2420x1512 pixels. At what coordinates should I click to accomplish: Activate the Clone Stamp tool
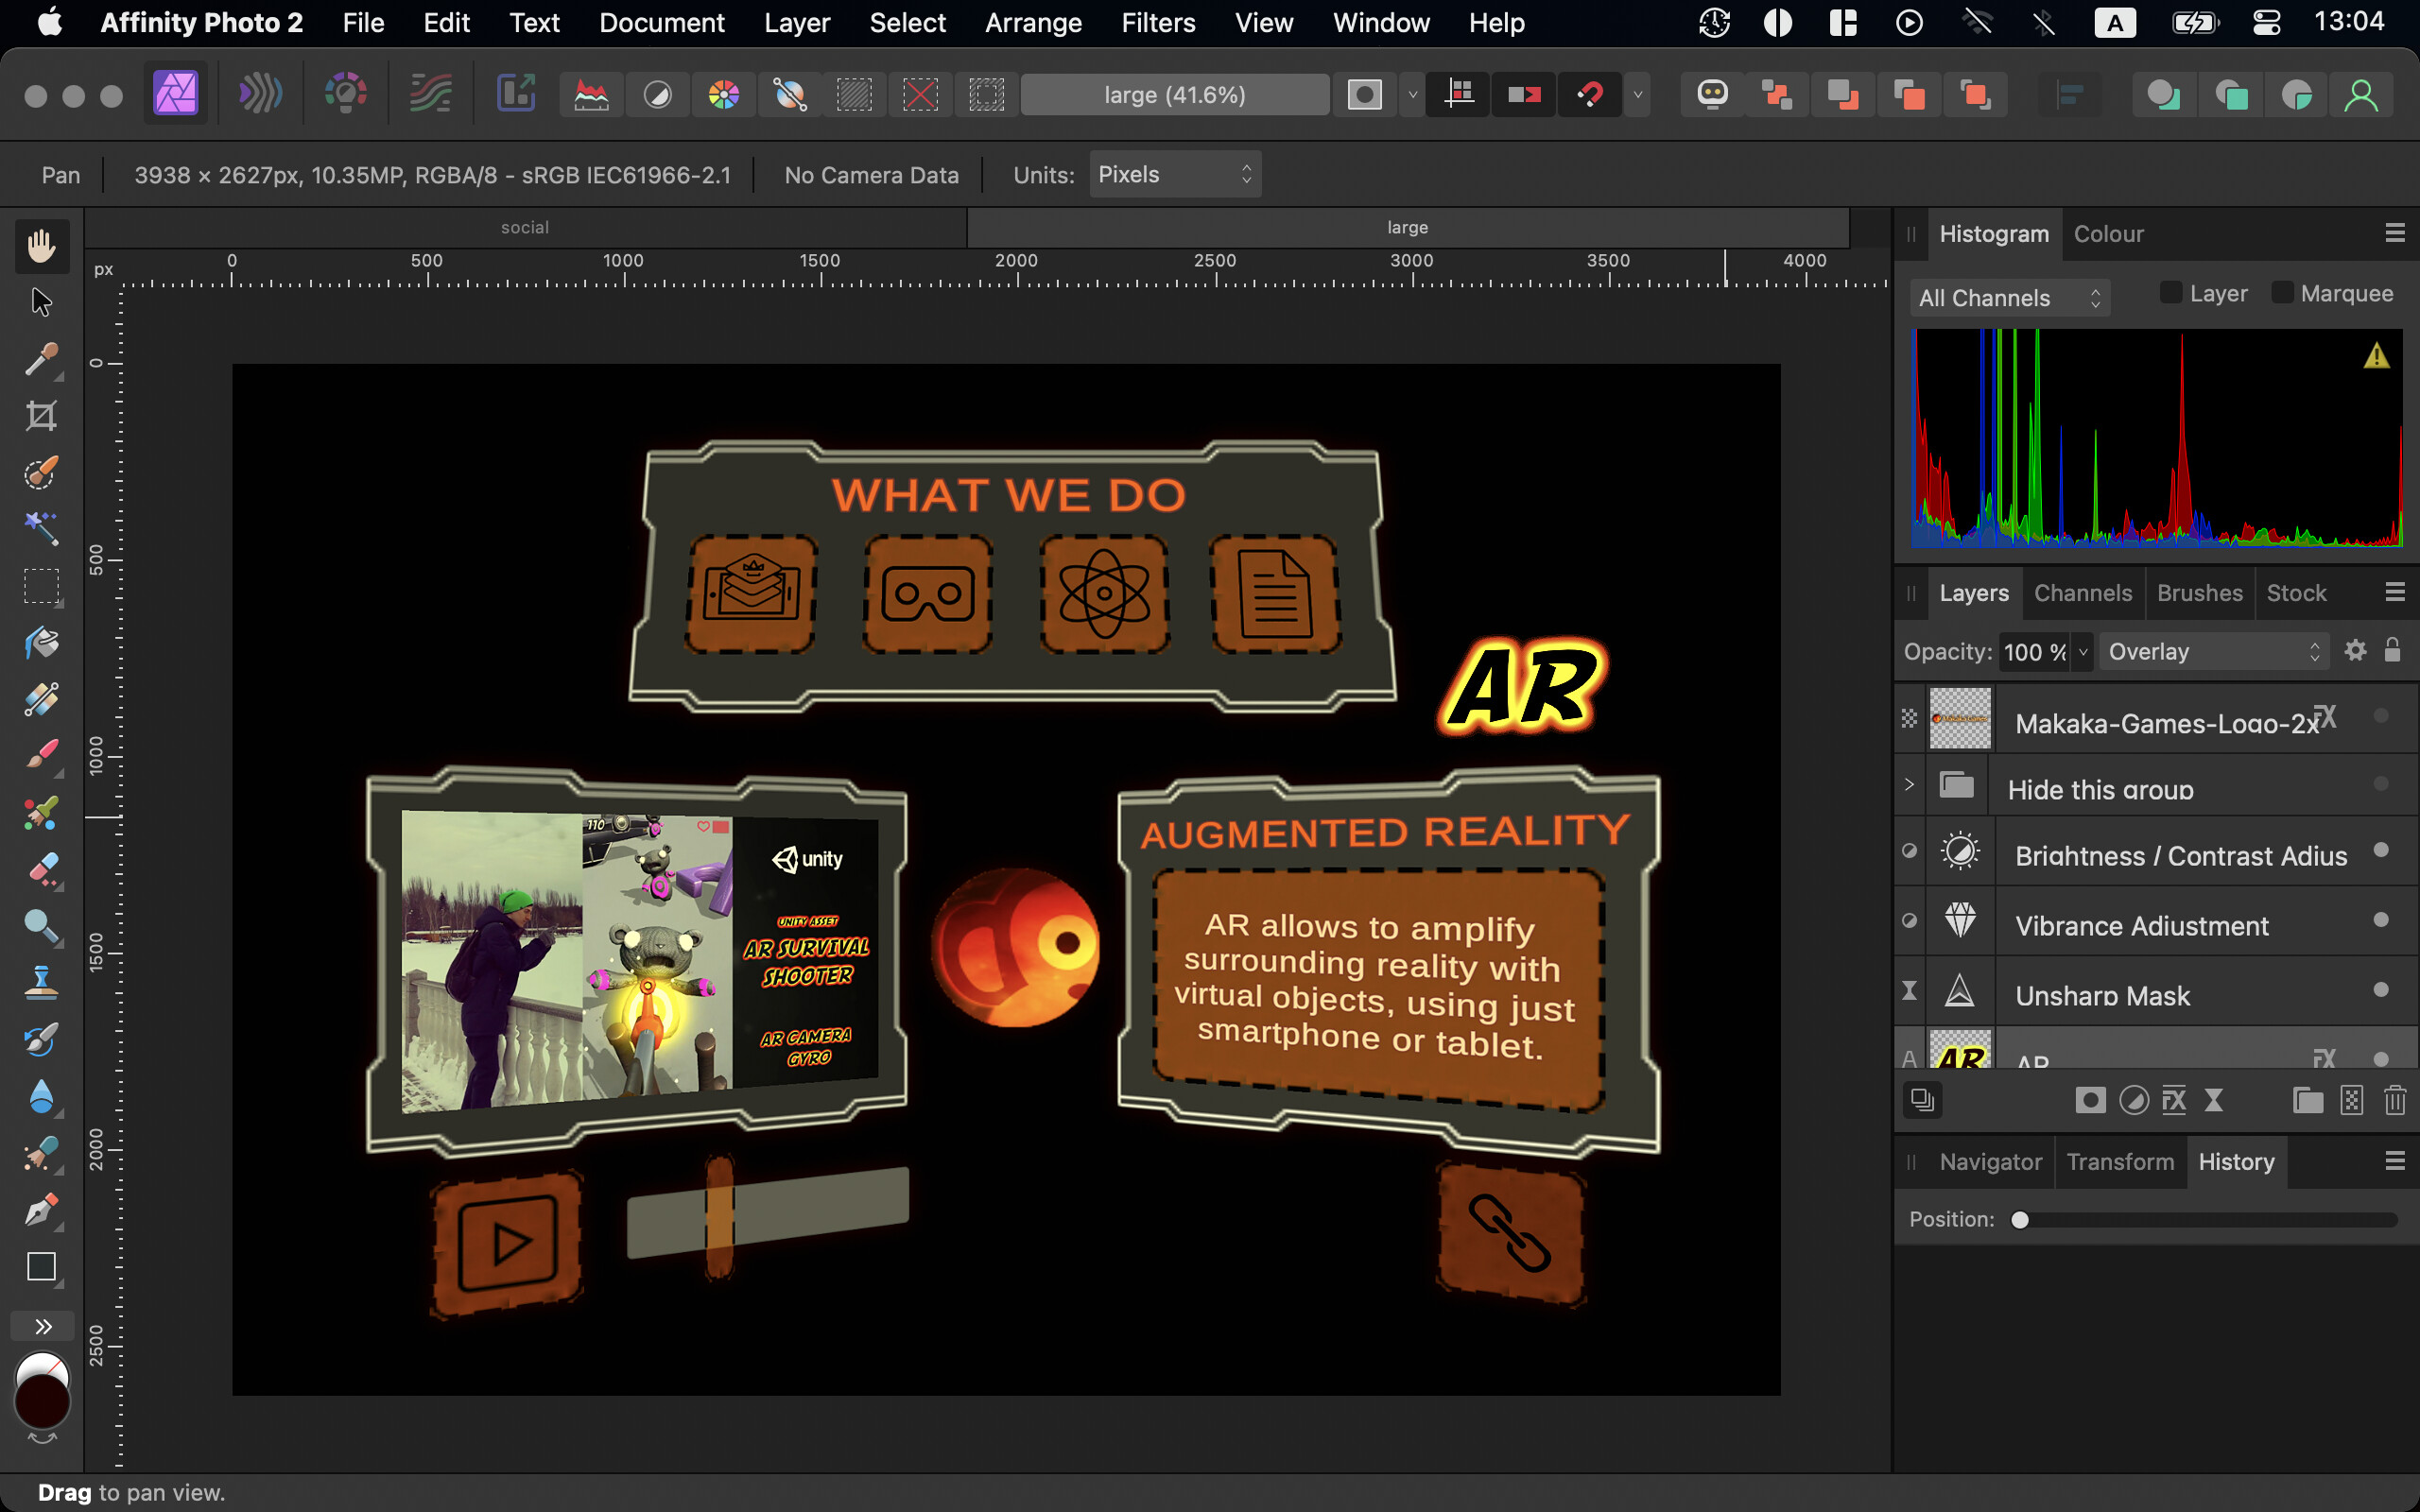tap(42, 981)
